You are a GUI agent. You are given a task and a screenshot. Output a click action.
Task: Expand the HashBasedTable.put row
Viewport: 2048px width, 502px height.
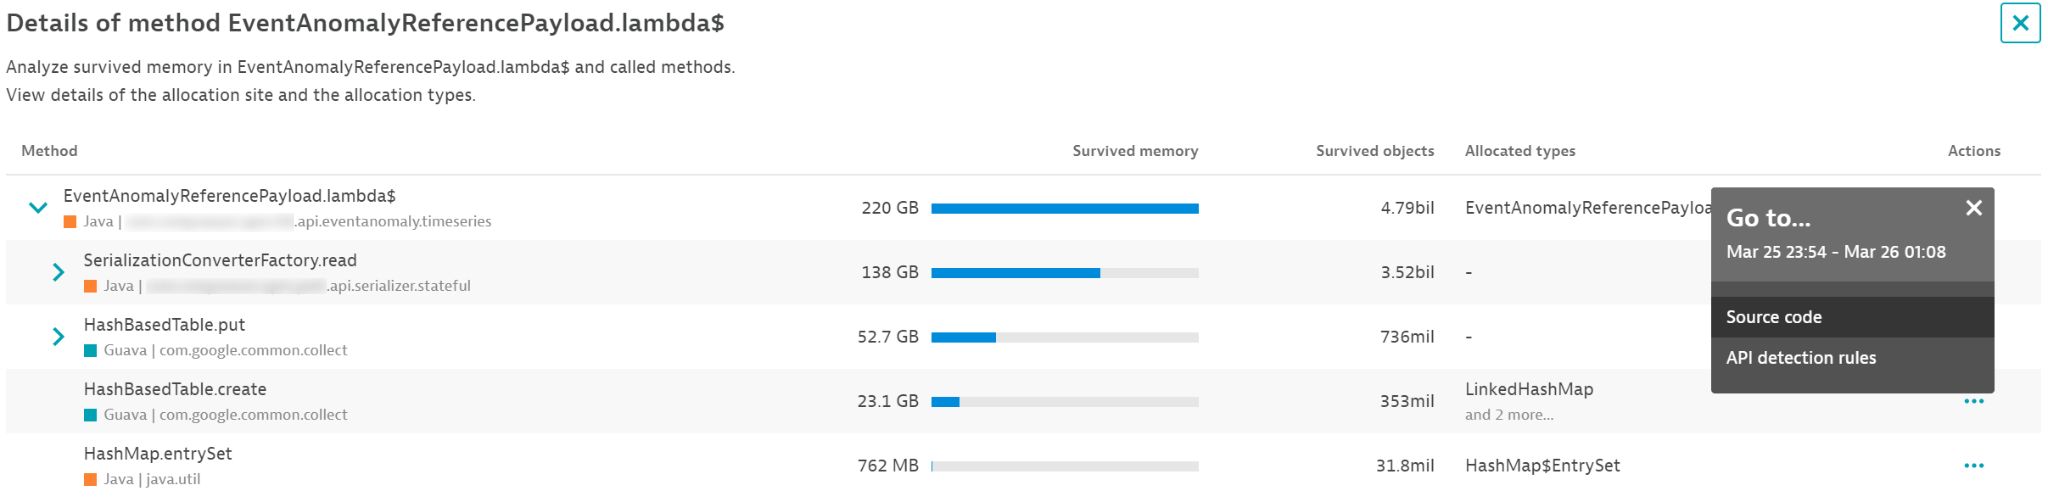coord(58,337)
